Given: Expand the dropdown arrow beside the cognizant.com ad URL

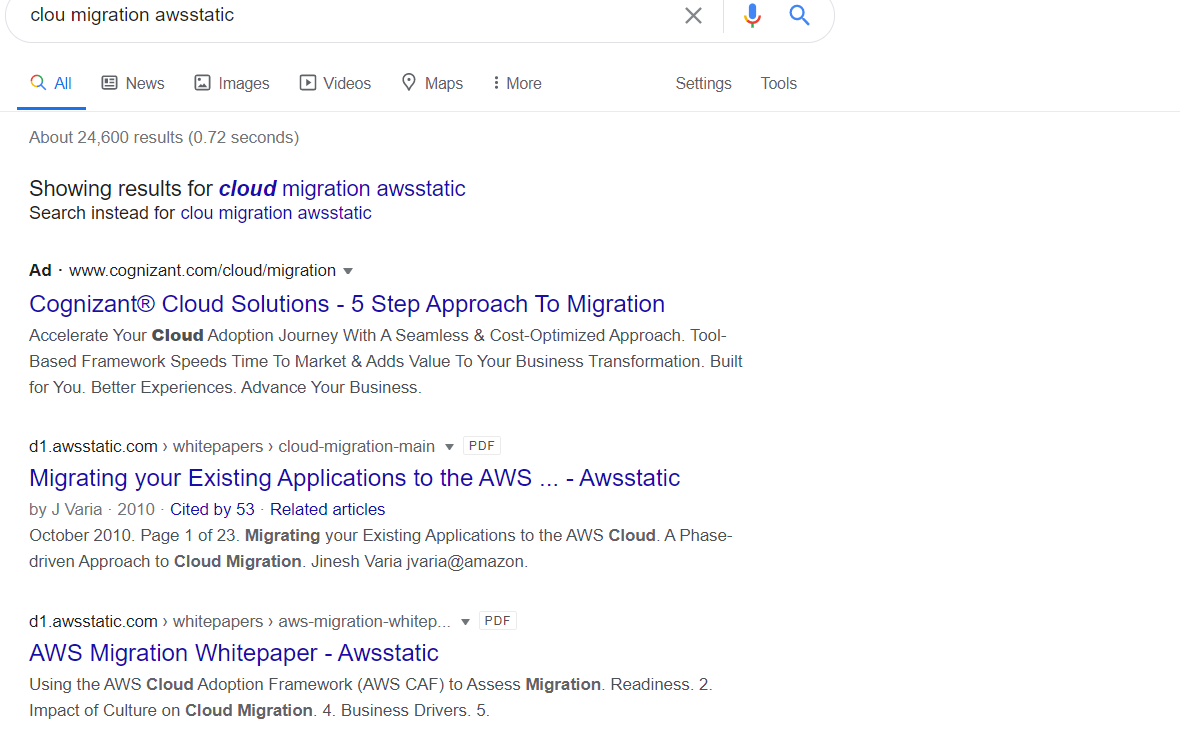Looking at the screenshot, I should pyautogui.click(x=348, y=271).
